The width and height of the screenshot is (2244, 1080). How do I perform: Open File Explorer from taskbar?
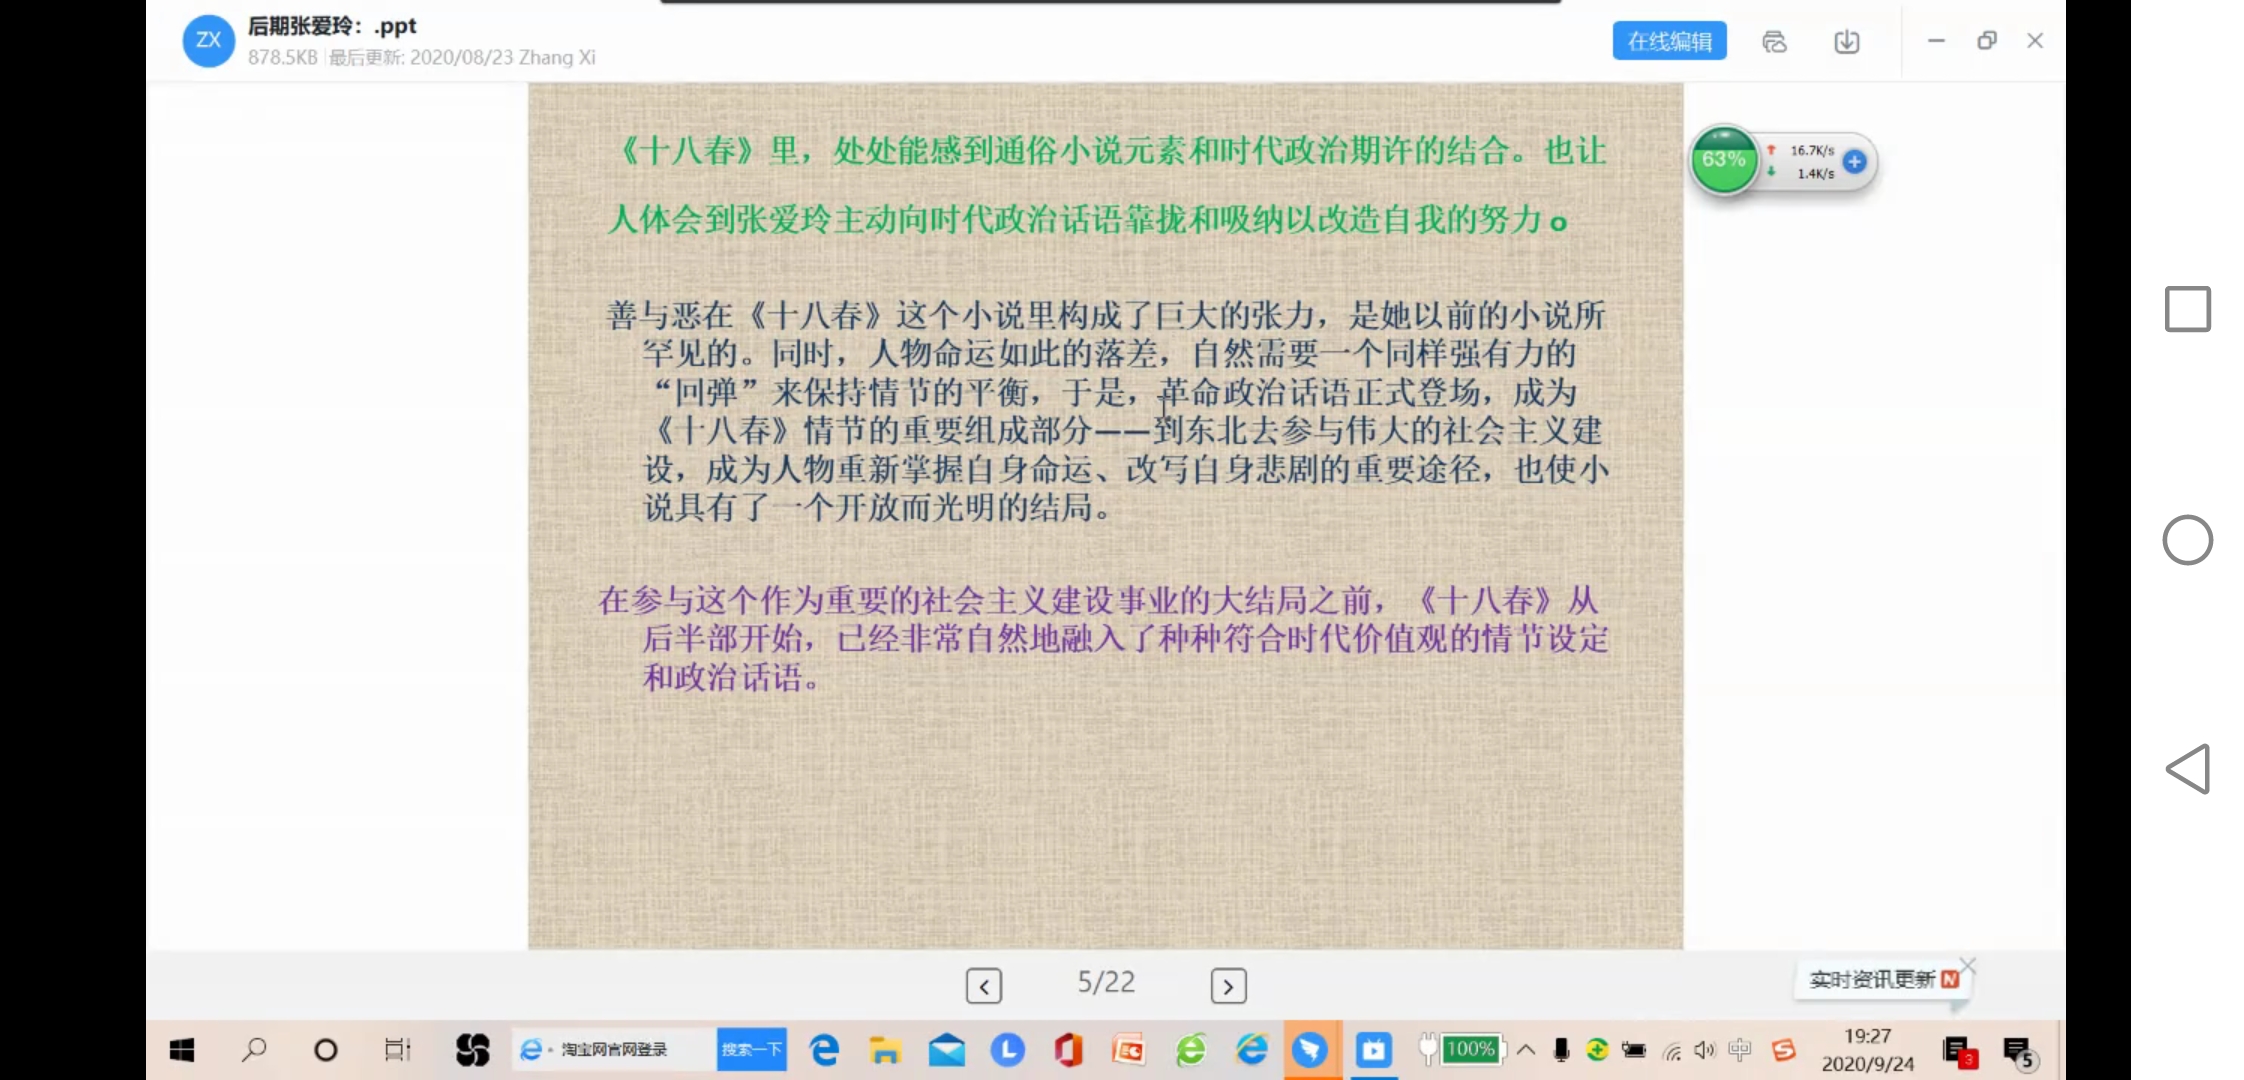pyautogui.click(x=885, y=1049)
